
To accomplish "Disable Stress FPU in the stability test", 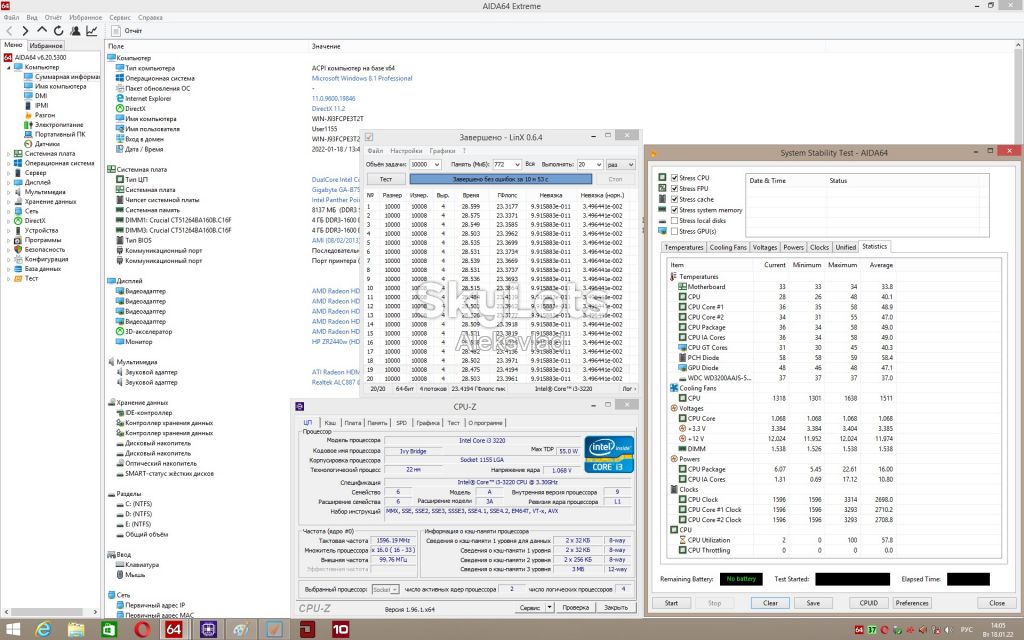I will (x=675, y=189).
